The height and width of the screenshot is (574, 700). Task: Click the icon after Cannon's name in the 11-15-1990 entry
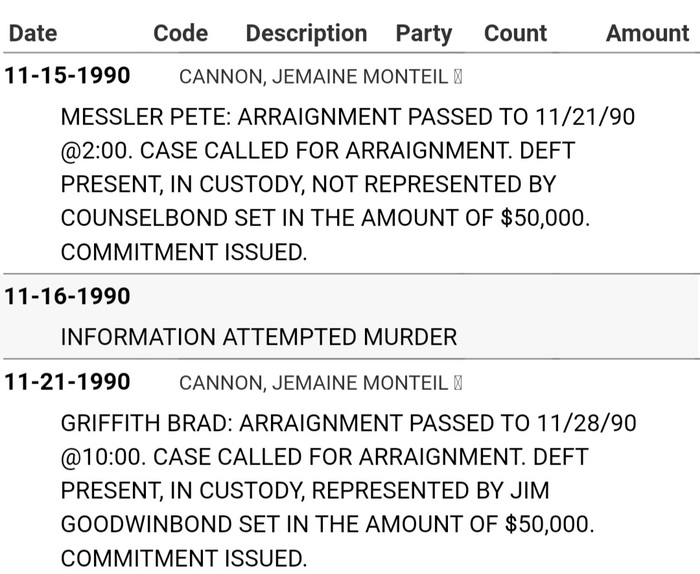coord(458,77)
